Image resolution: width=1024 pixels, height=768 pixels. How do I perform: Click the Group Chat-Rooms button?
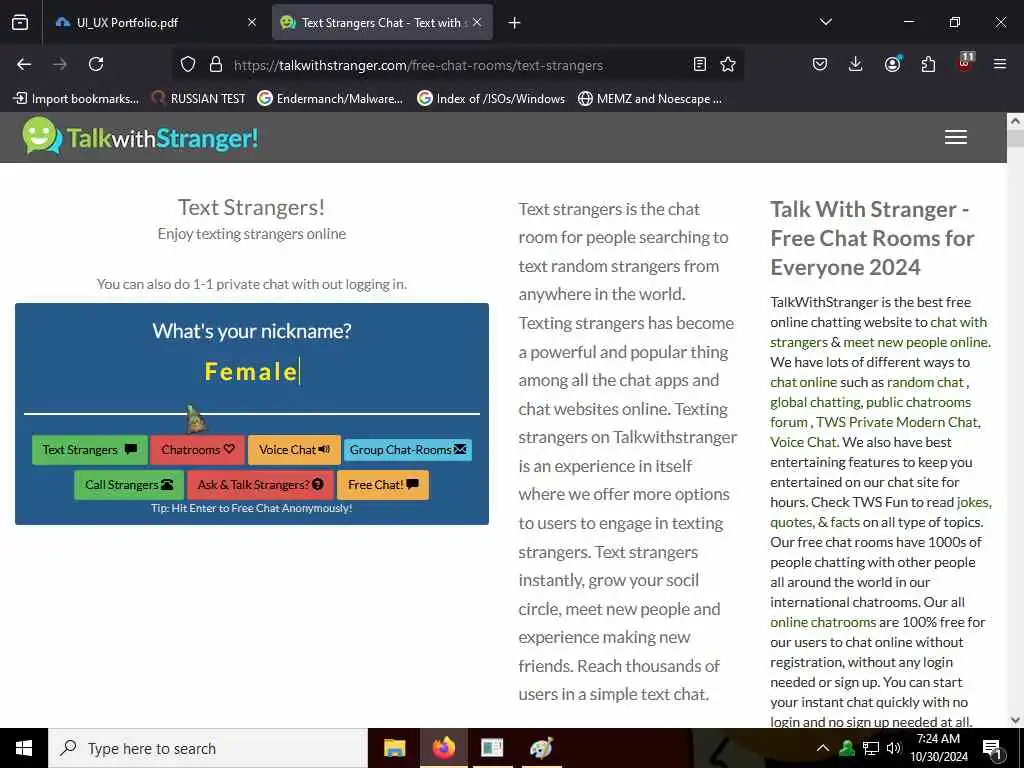point(408,449)
